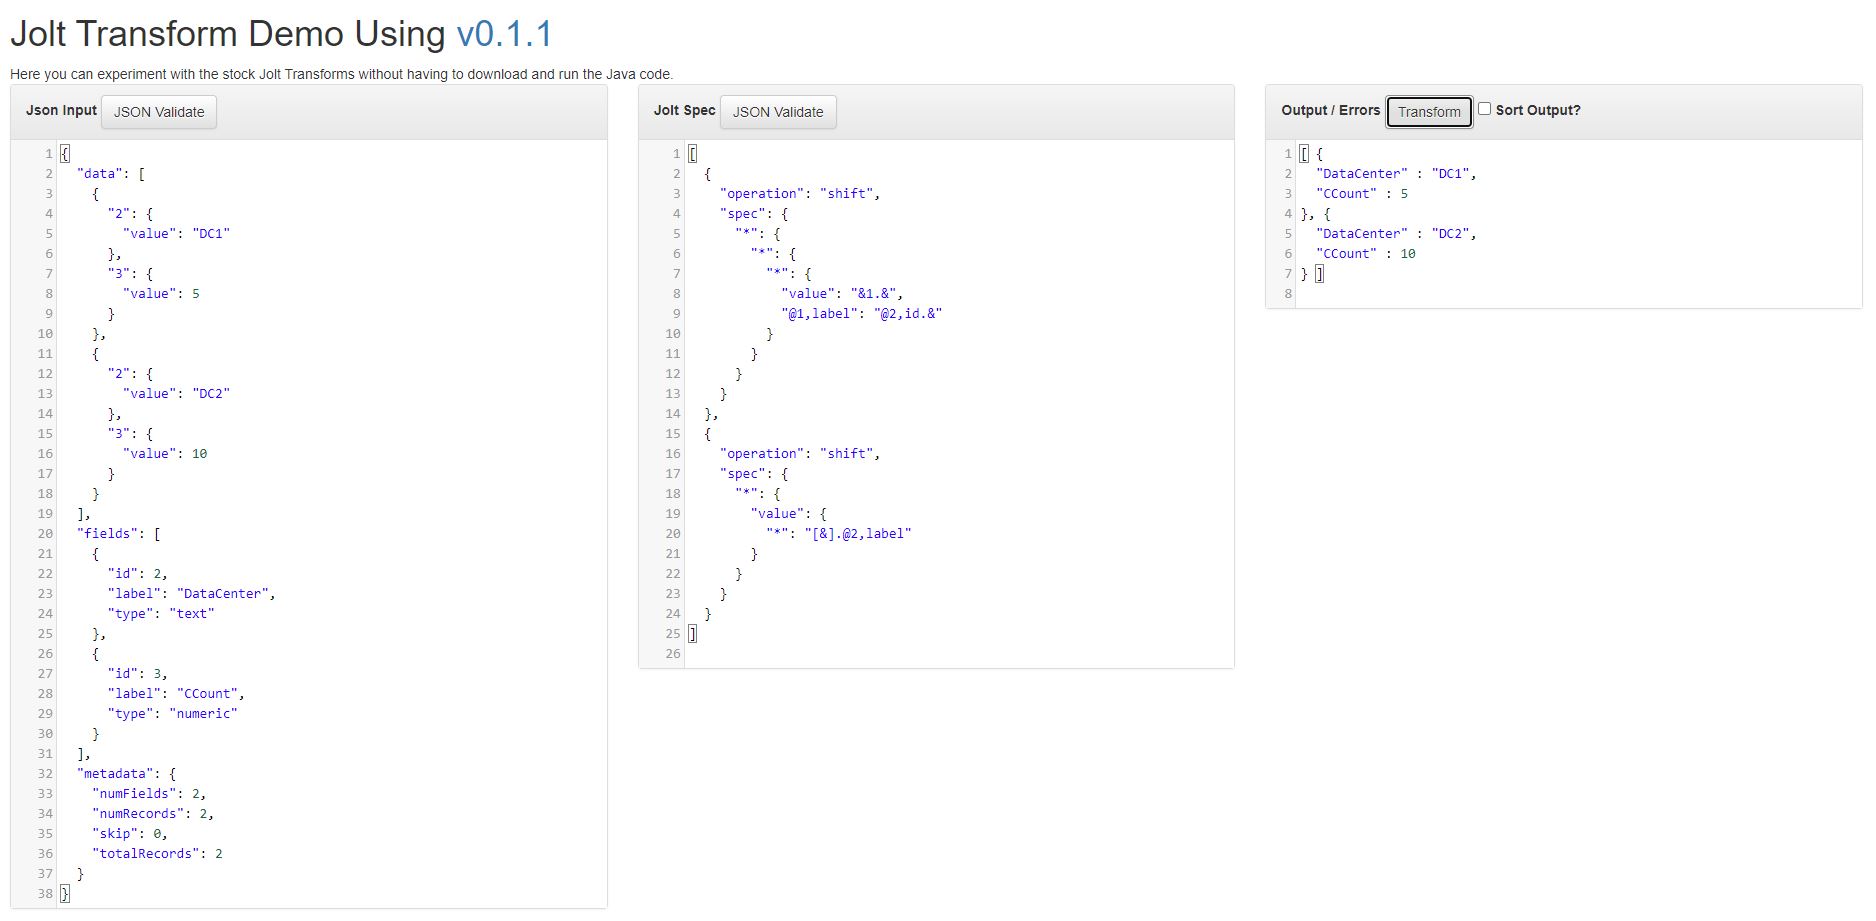Click line number 38 in Json Input gutter

pos(45,893)
